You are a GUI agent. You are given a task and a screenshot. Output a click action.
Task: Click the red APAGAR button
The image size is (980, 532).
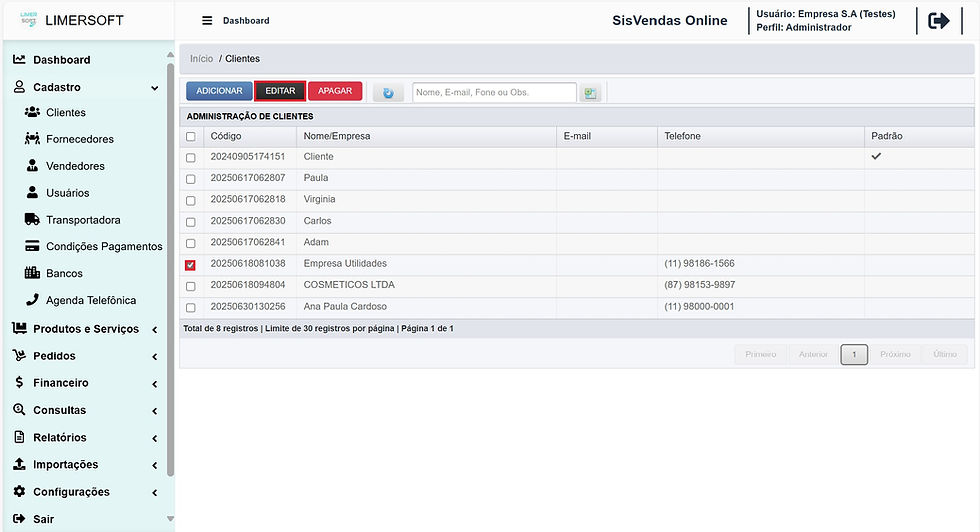[x=335, y=91]
